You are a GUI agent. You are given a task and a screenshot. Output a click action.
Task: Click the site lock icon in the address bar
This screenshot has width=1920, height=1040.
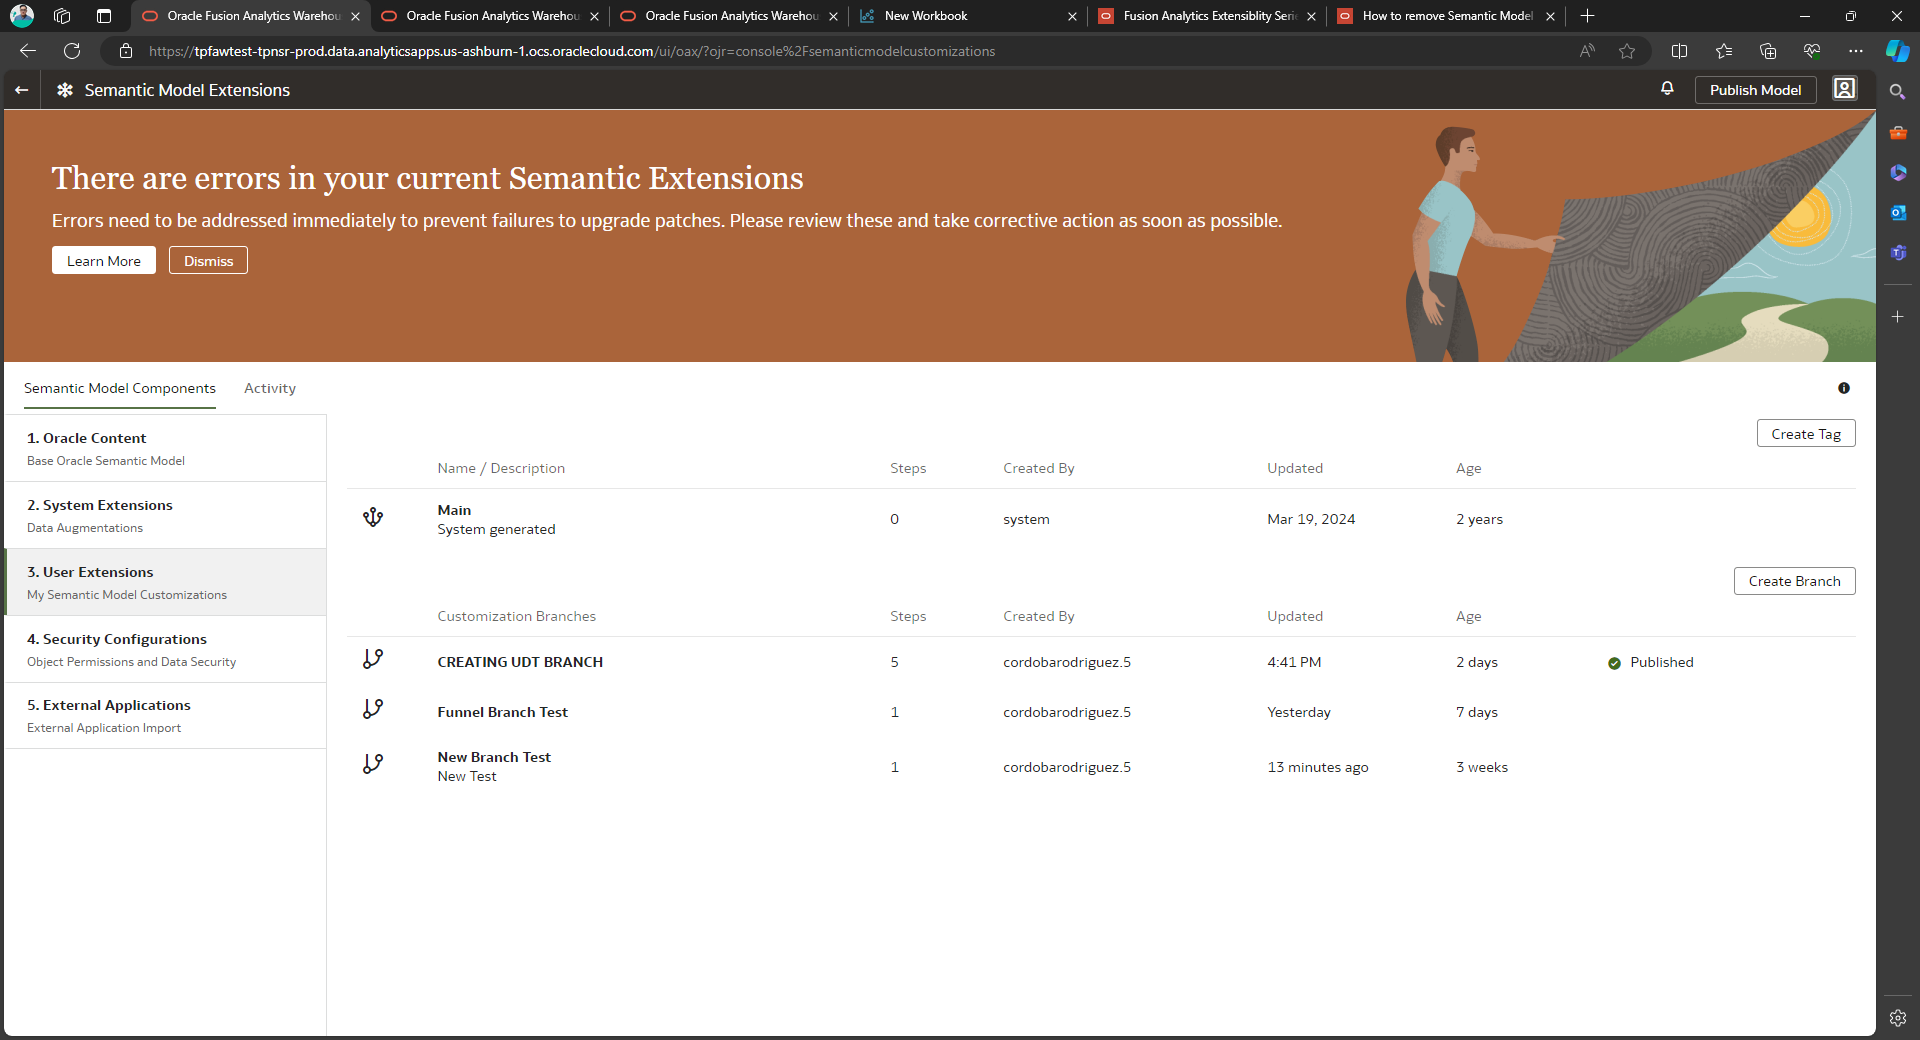pos(126,51)
